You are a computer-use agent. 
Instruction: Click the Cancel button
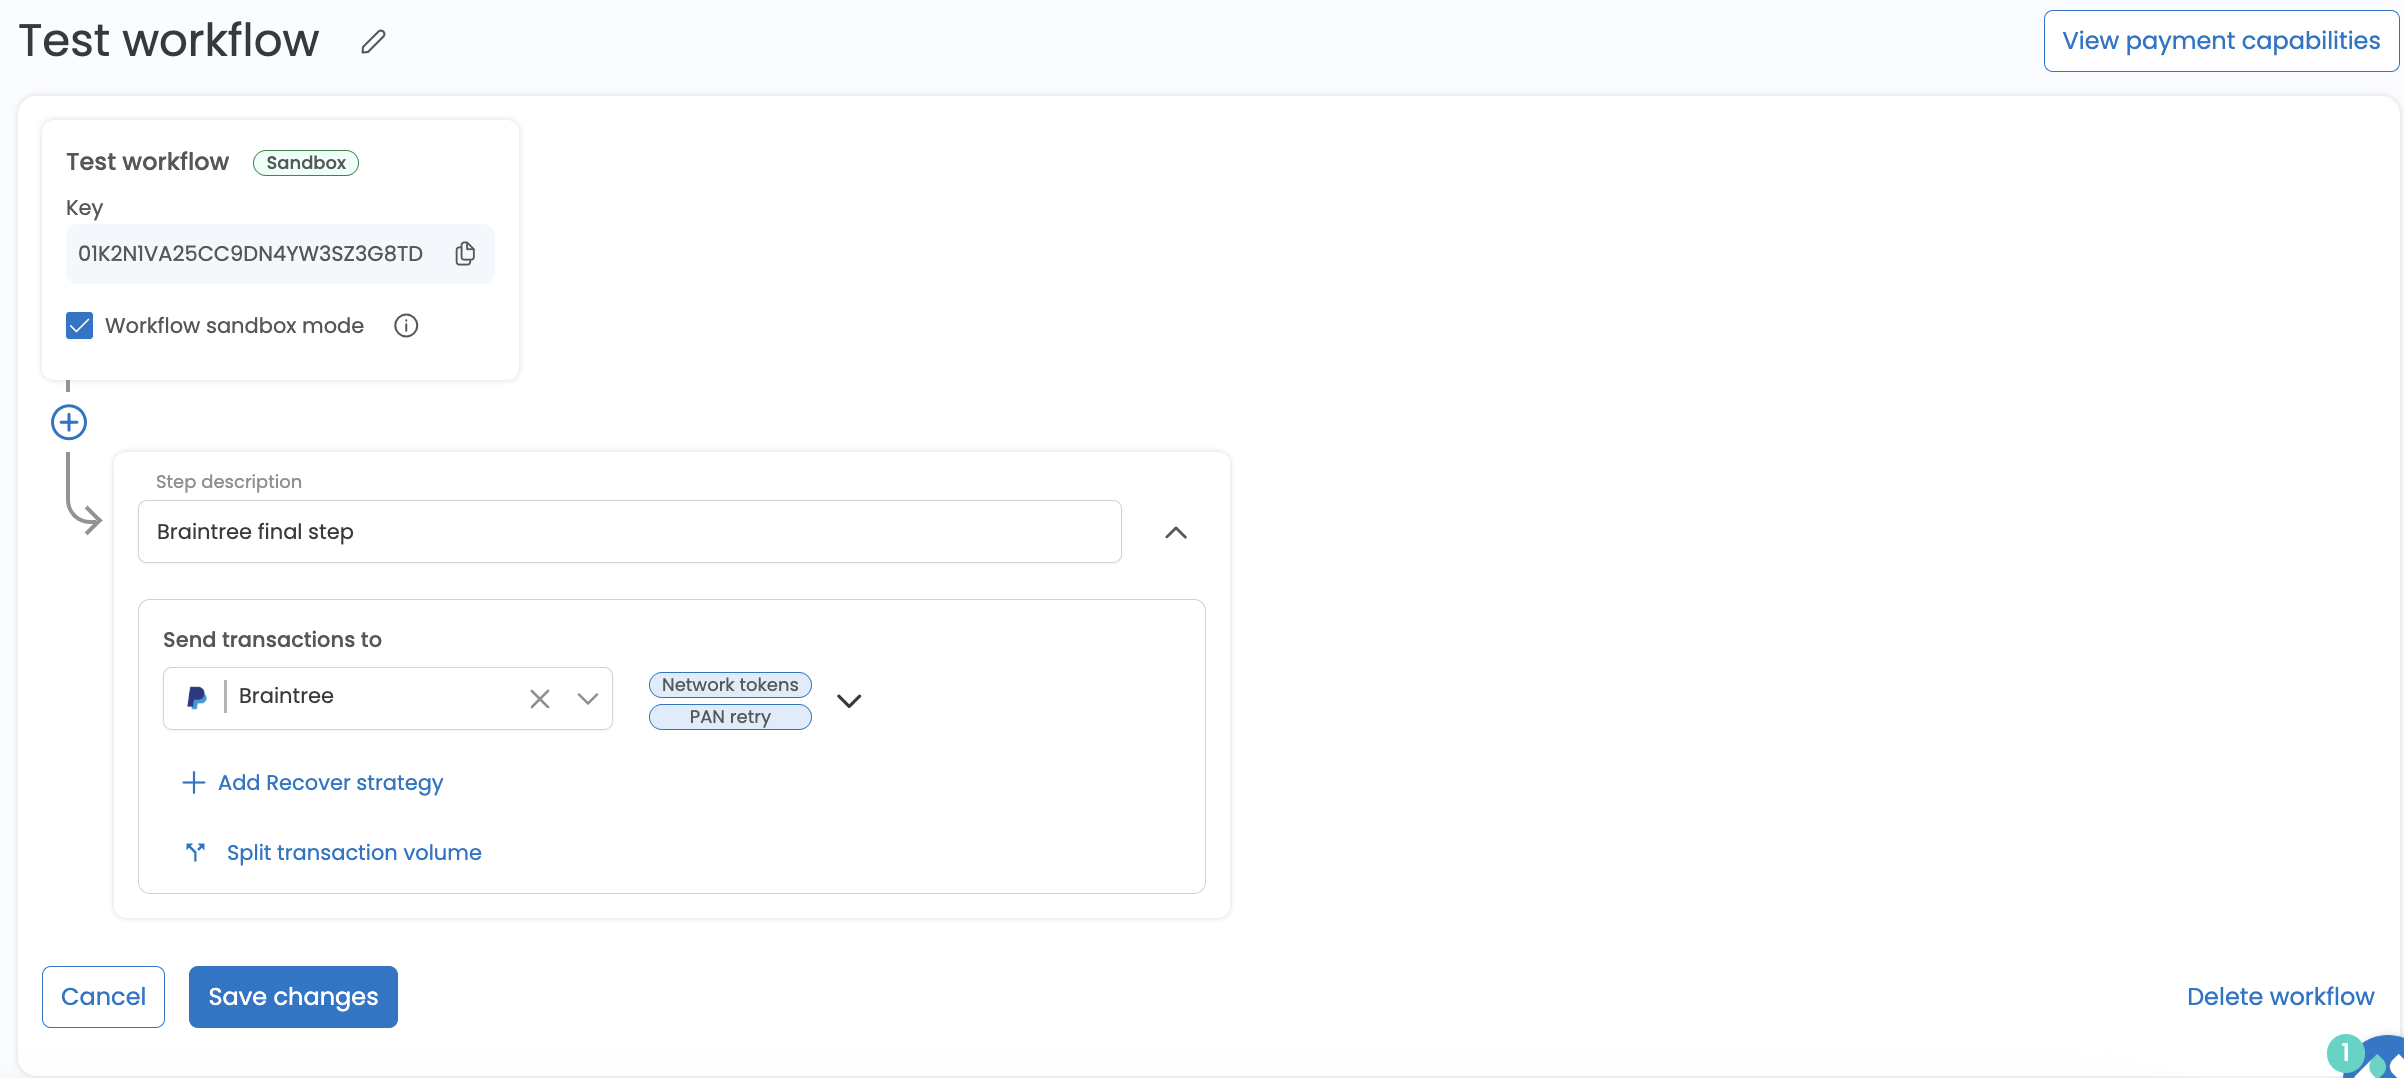[x=103, y=997]
